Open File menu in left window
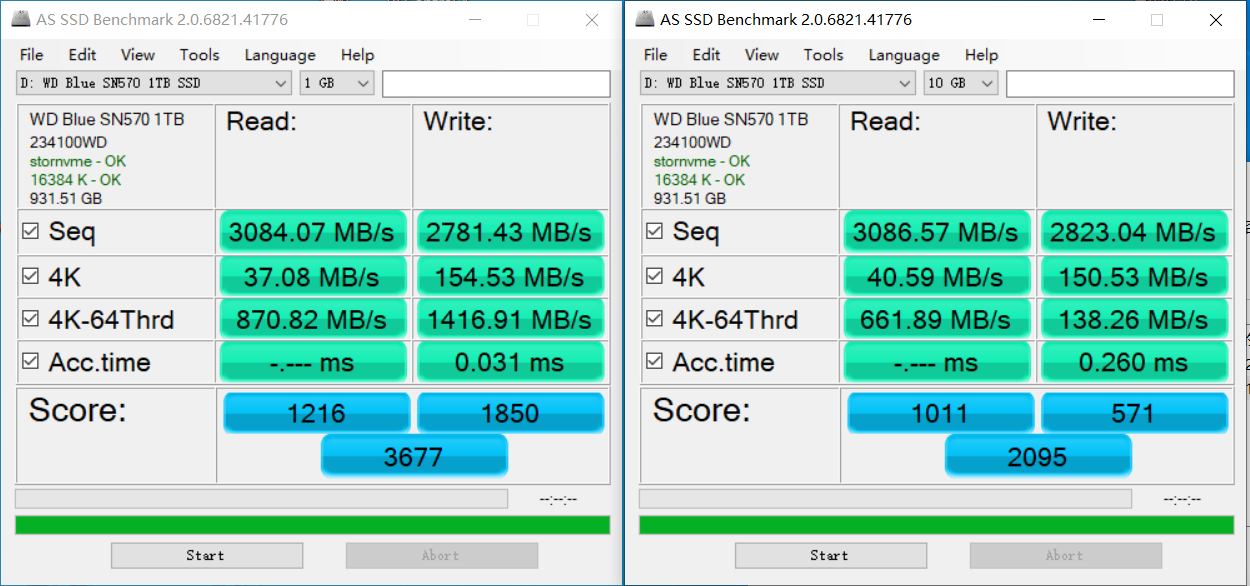This screenshot has height=586, width=1250. (31, 55)
